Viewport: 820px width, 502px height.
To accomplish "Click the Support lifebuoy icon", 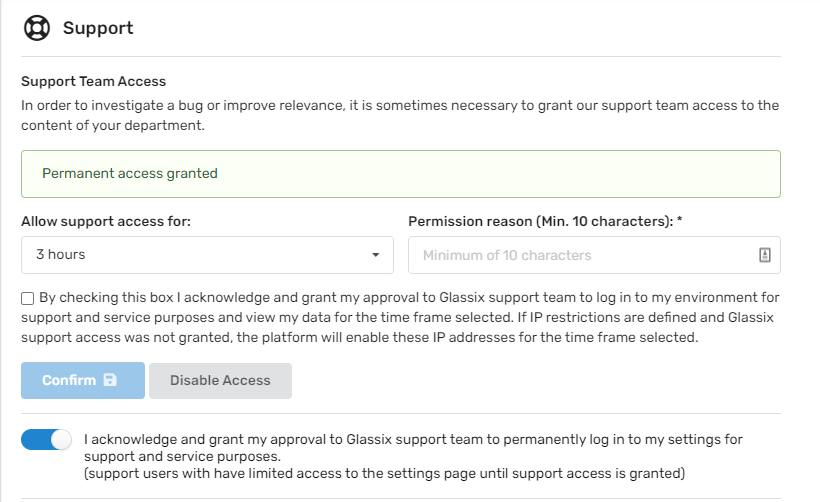I will coord(37,28).
